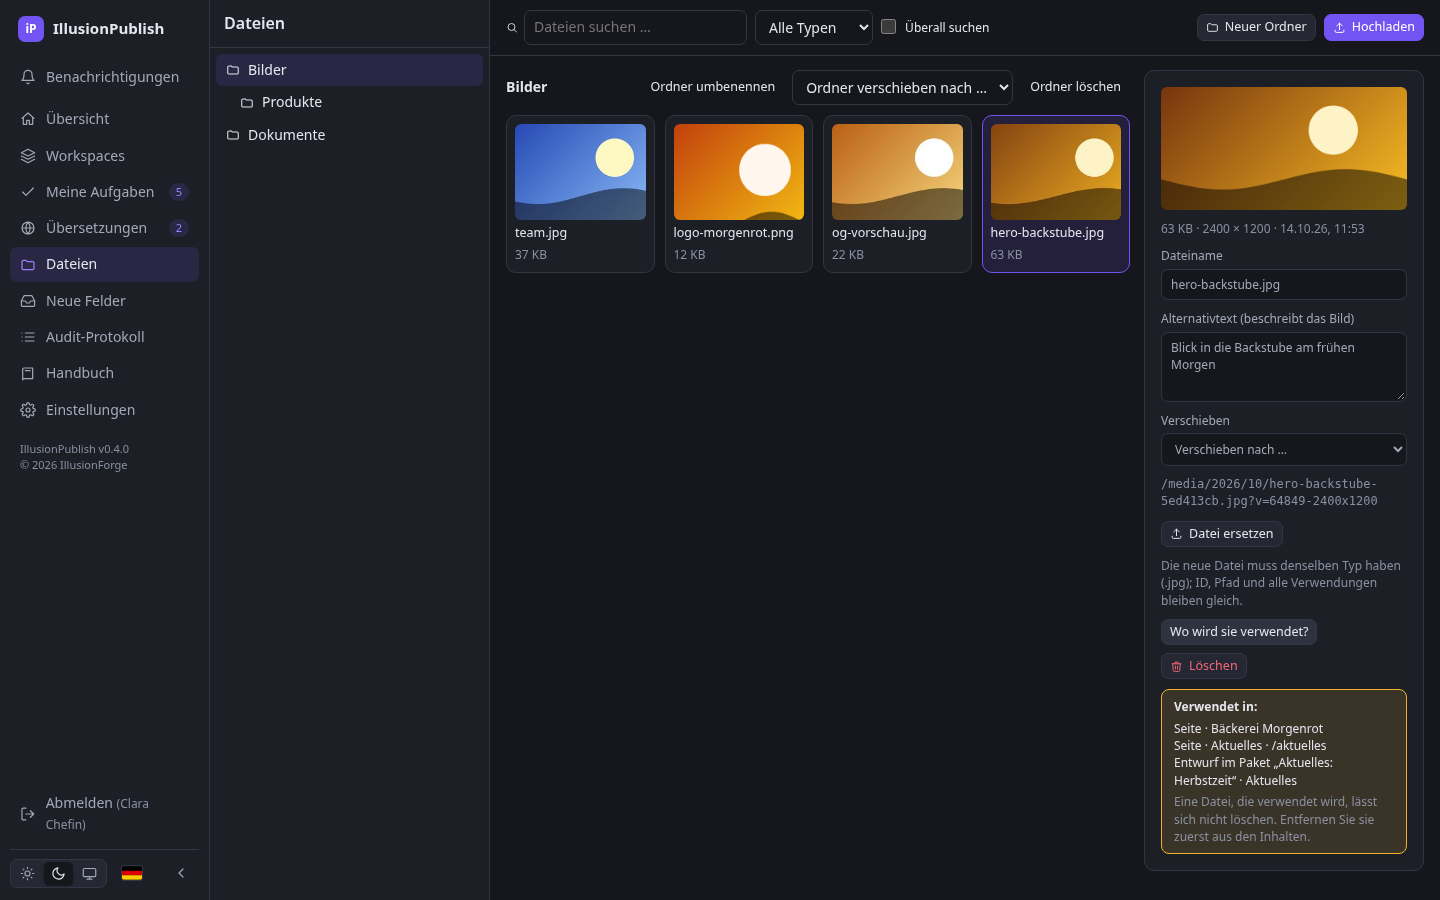Click the red Löschen button
This screenshot has height=900, width=1440.
[x=1204, y=666]
